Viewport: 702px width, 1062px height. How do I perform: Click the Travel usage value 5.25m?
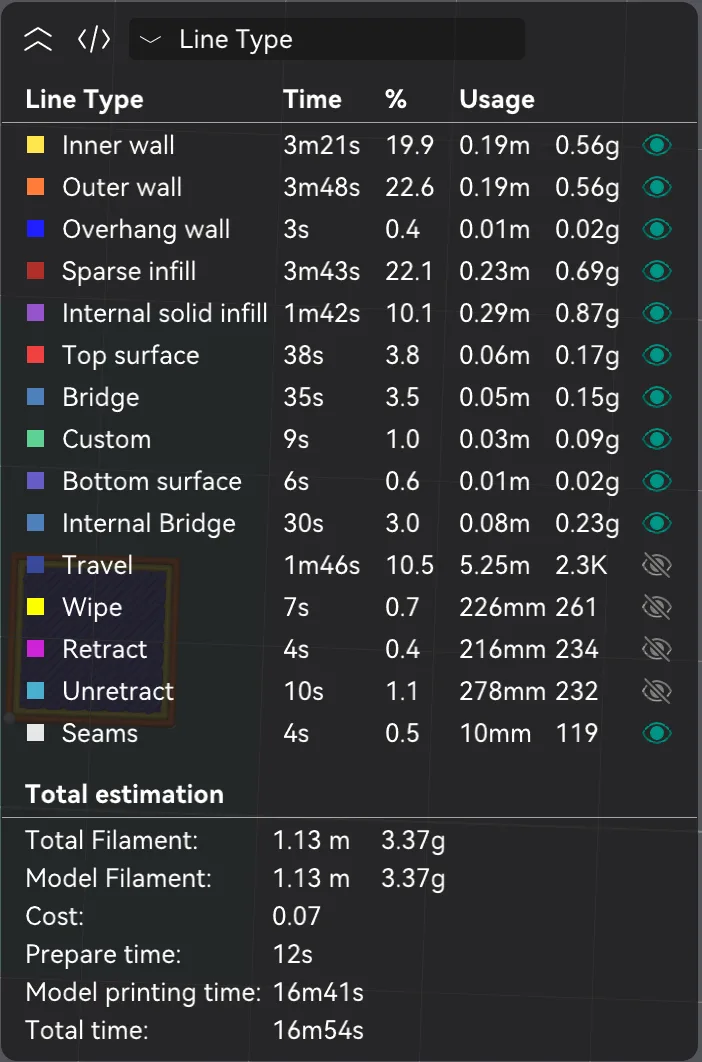click(494, 565)
